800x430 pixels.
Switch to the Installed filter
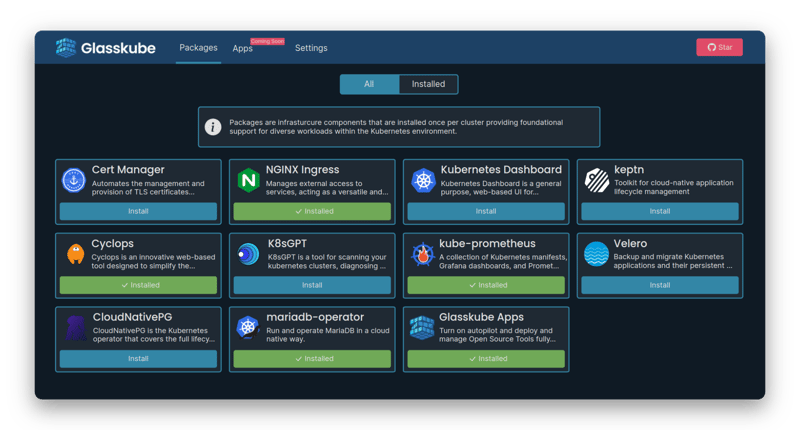(x=428, y=84)
